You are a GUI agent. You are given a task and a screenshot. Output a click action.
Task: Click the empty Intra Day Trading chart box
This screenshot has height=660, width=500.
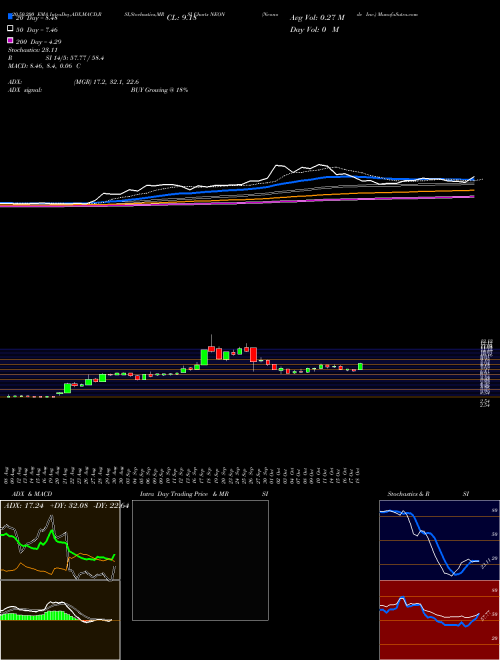coord(200,560)
